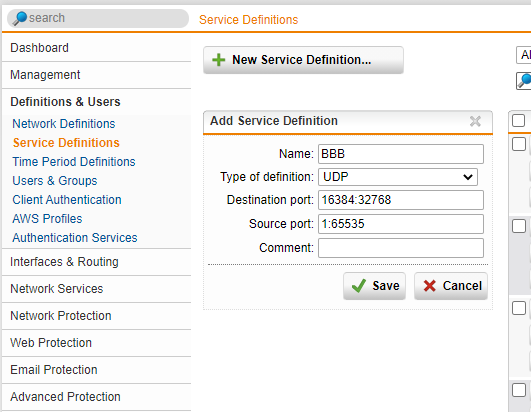
Task: Open the filter dropdown at top right
Action: coord(524,55)
